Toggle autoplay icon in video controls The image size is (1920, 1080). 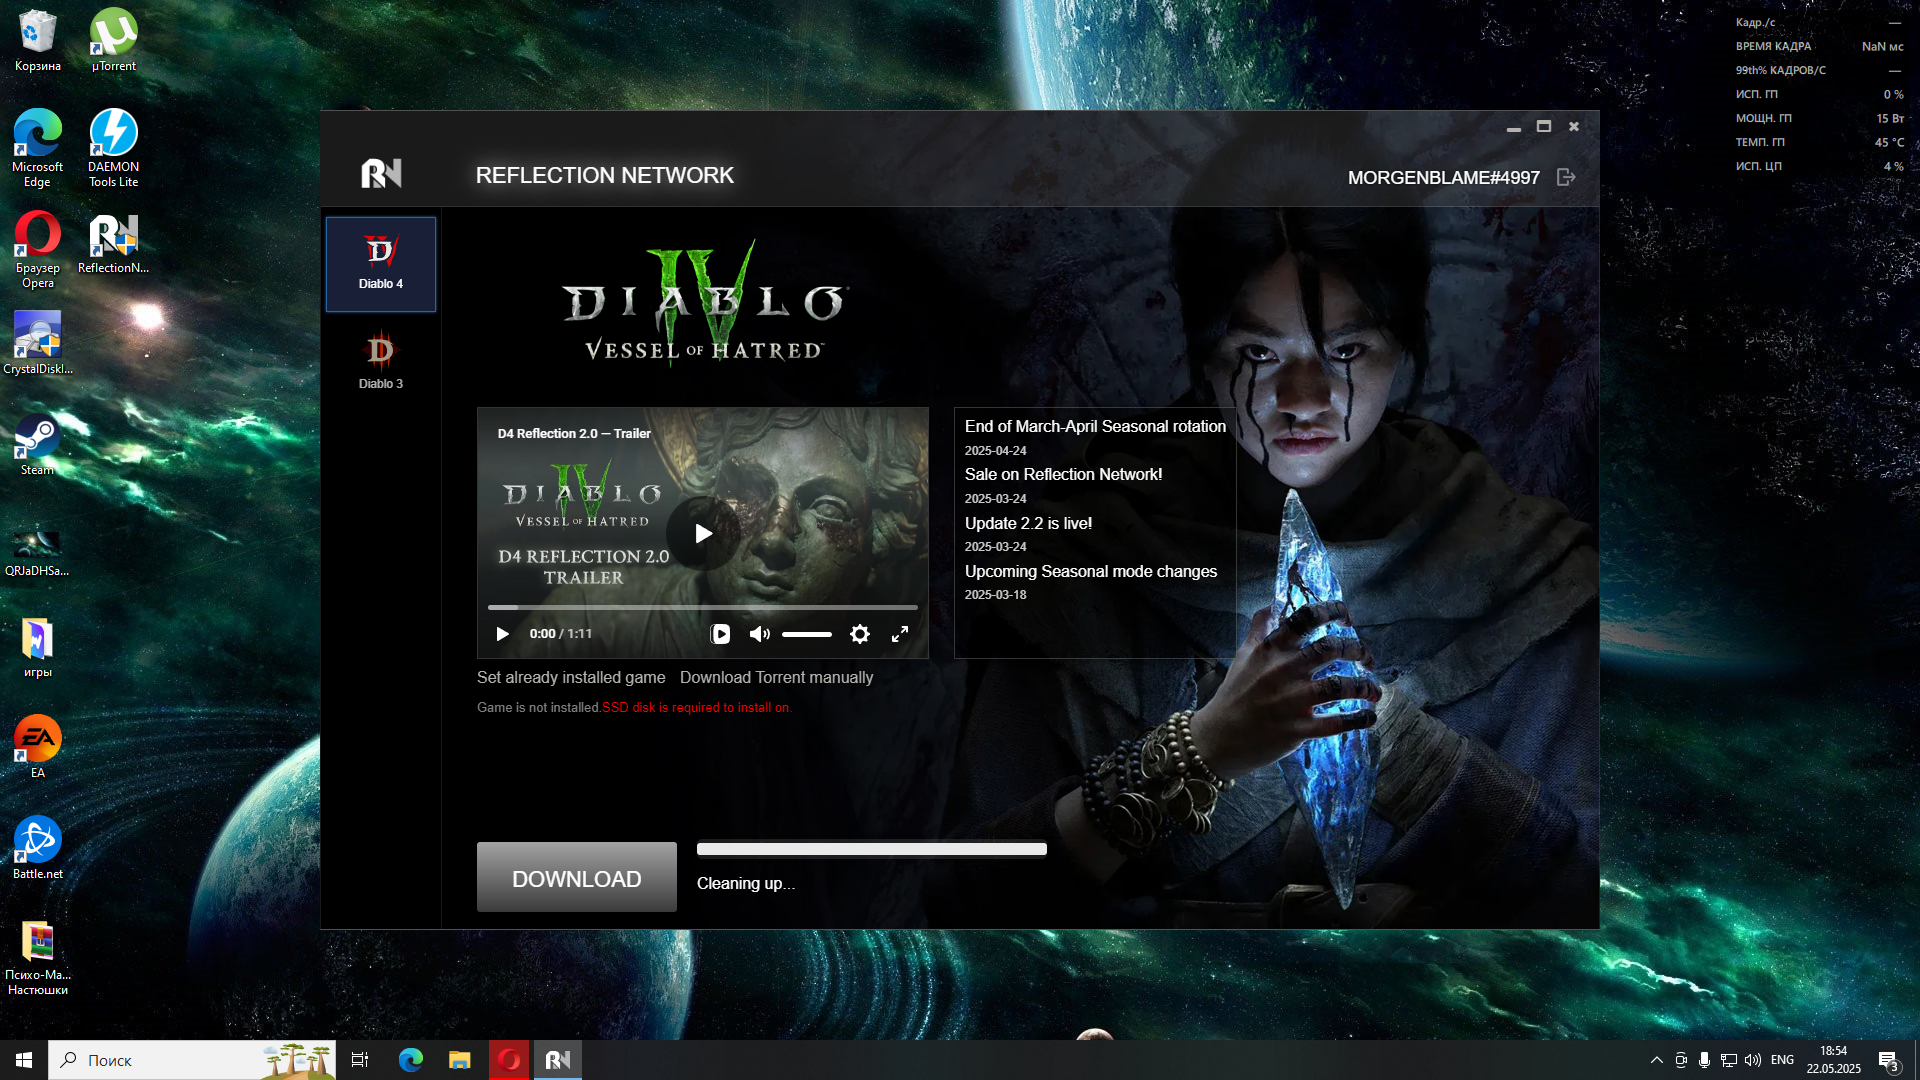[x=720, y=634]
